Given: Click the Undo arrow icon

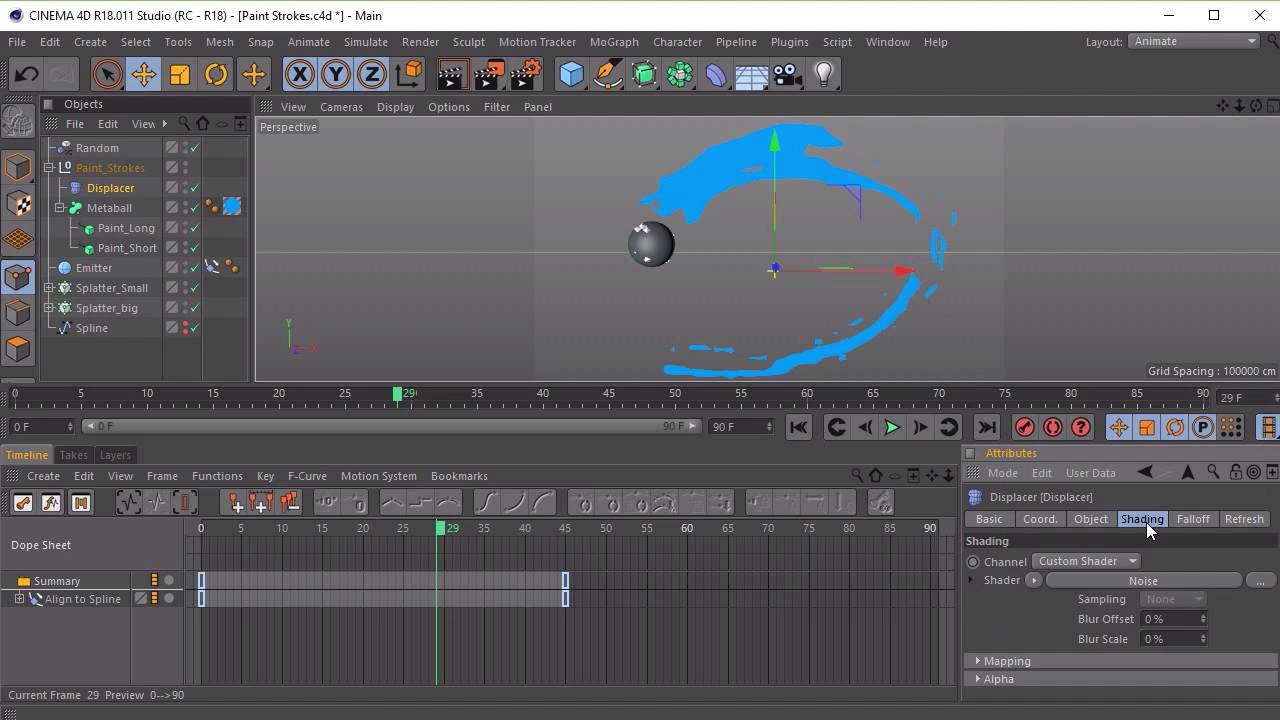Looking at the screenshot, I should [x=26, y=75].
